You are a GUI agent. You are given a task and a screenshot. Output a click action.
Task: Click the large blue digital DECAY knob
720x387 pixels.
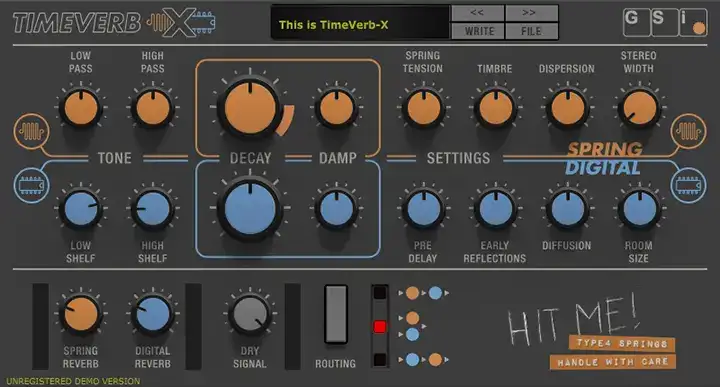[x=250, y=209]
